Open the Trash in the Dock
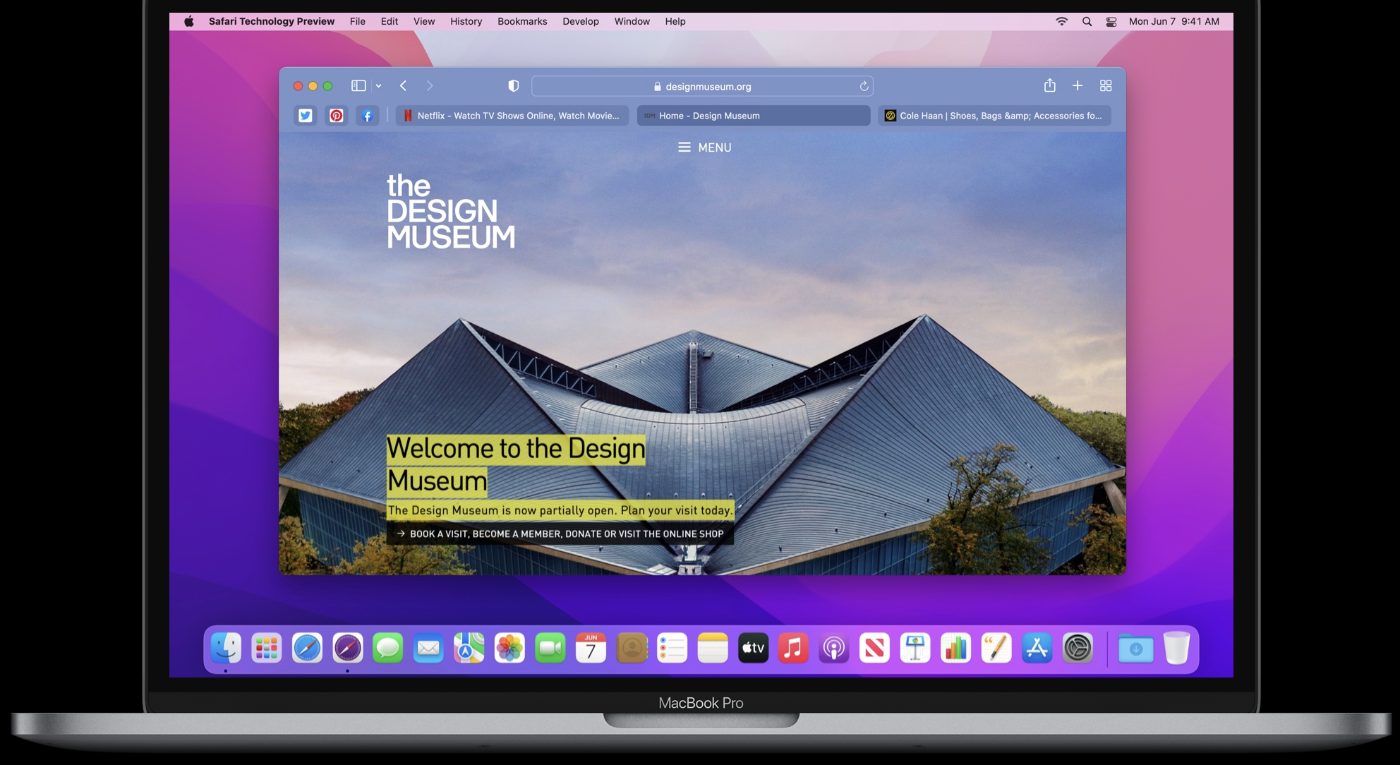 [1177, 648]
